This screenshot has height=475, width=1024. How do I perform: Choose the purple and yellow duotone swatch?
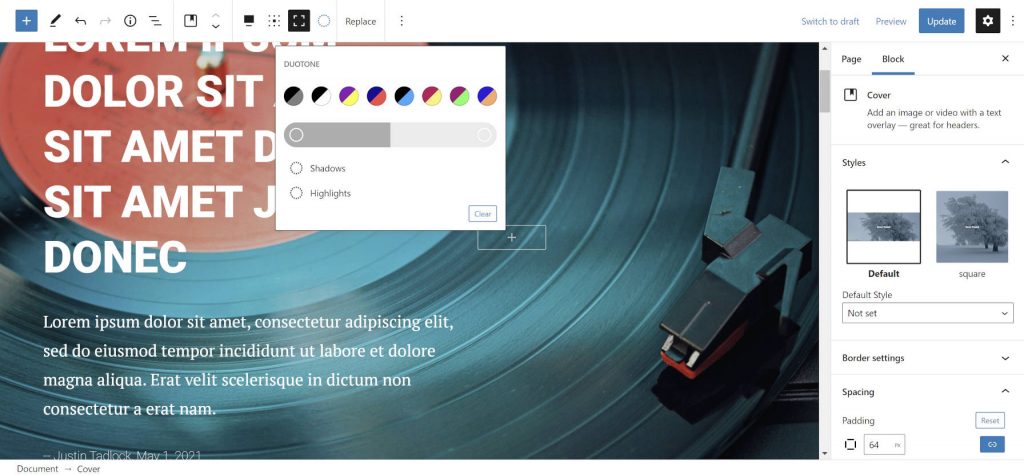[x=348, y=96]
